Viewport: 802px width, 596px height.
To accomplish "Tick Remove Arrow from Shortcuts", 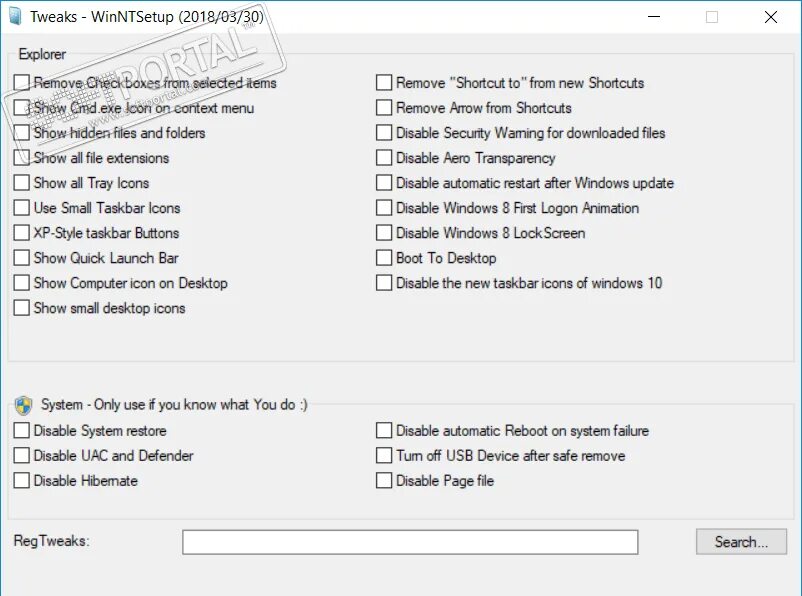I will point(384,107).
